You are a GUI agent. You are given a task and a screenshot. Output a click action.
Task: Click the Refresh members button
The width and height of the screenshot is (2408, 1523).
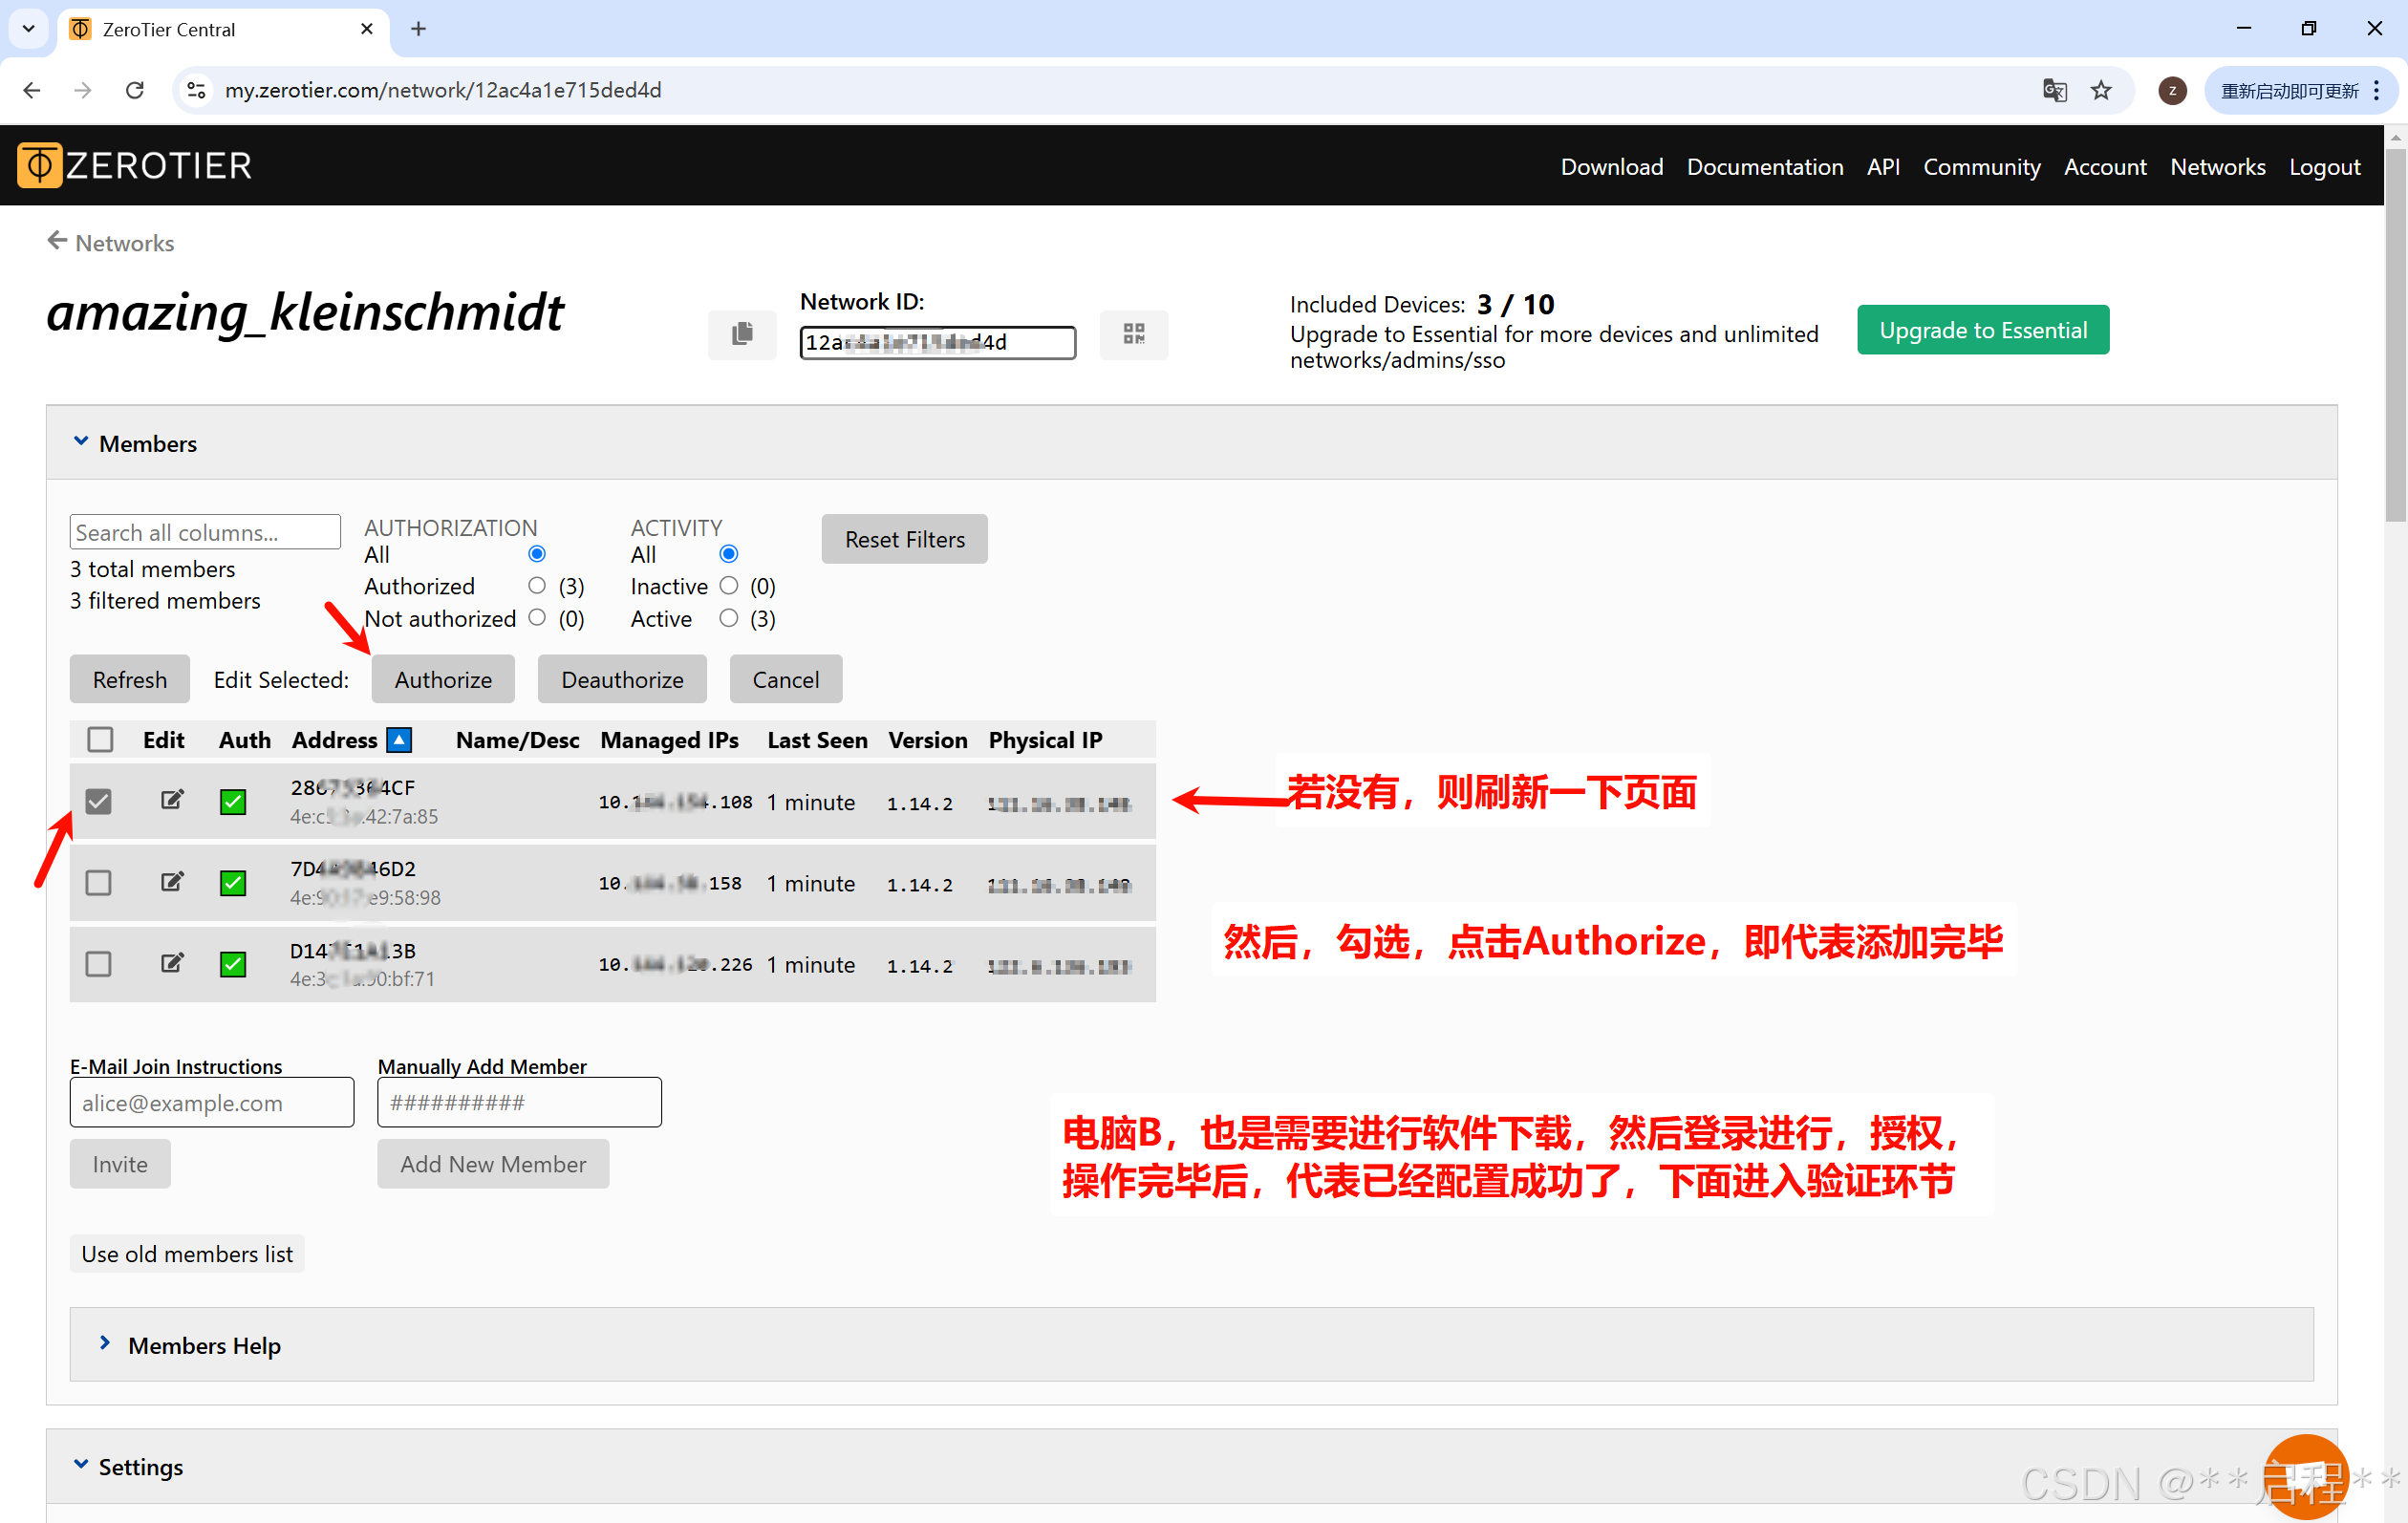pyautogui.click(x=130, y=679)
